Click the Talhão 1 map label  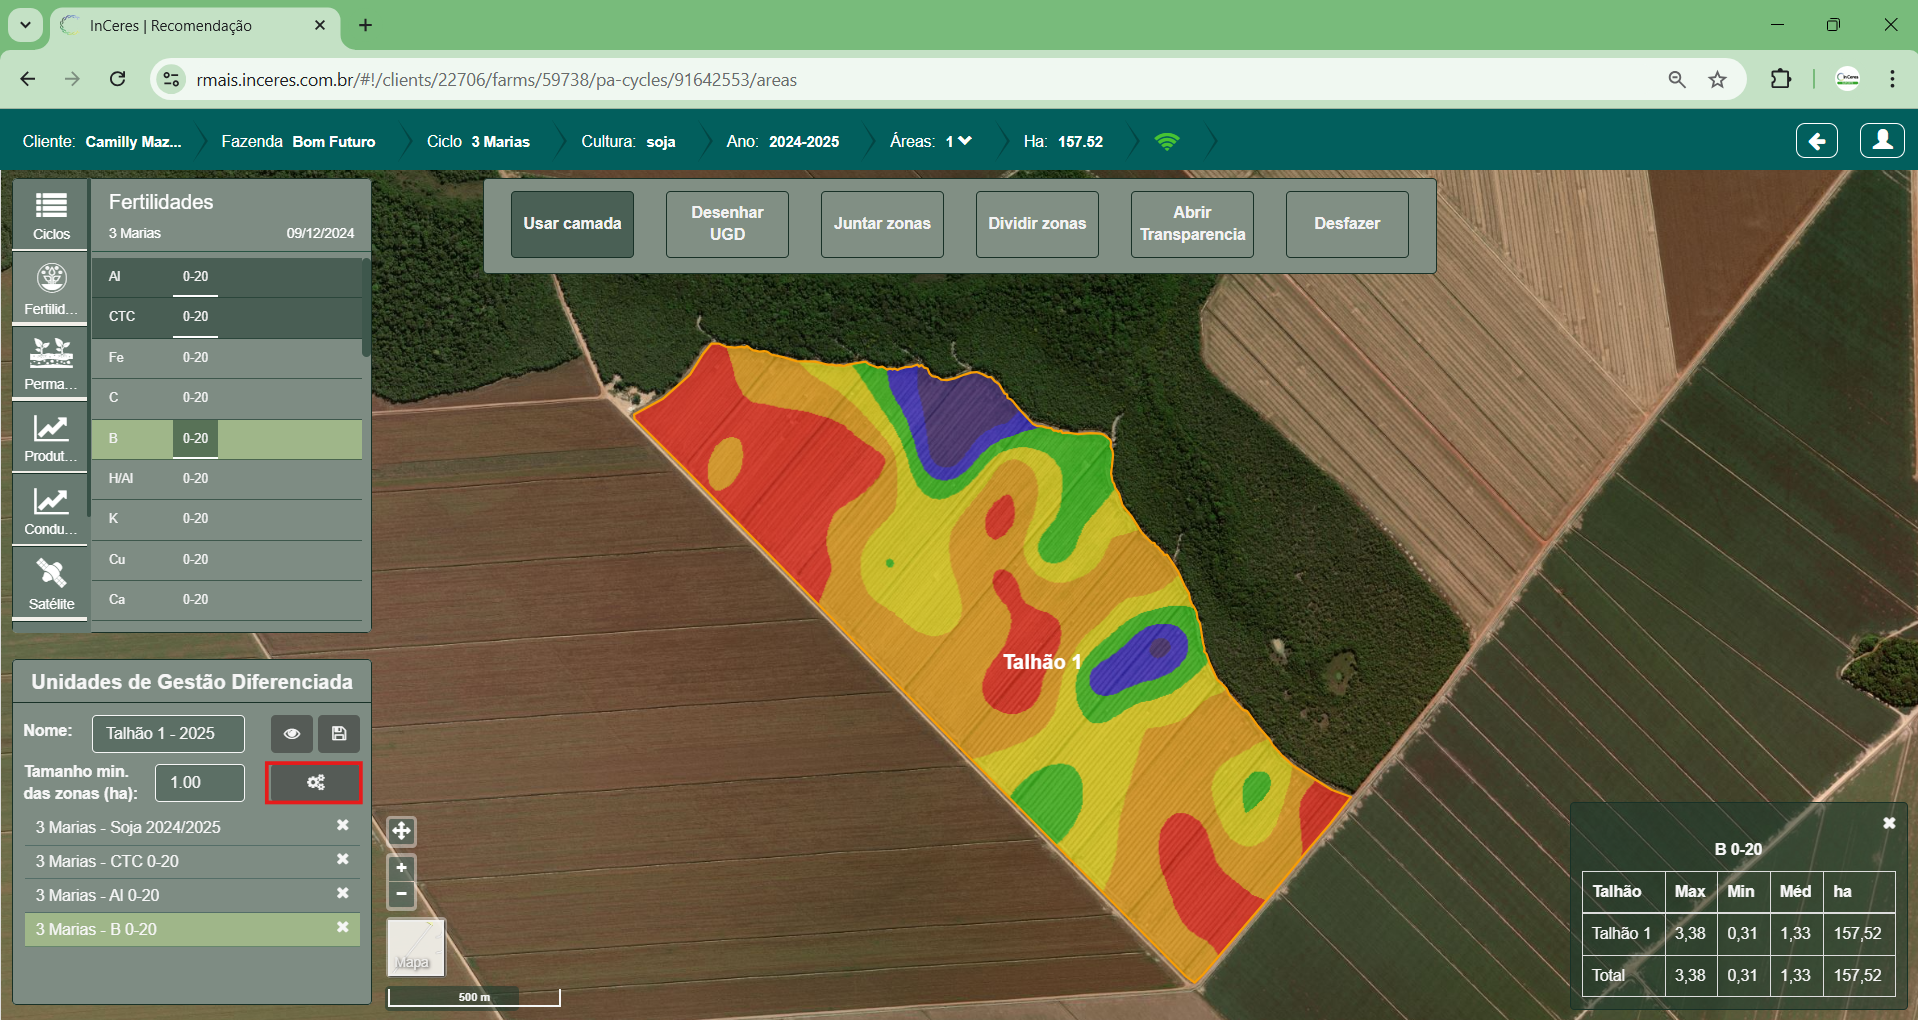(x=1042, y=662)
